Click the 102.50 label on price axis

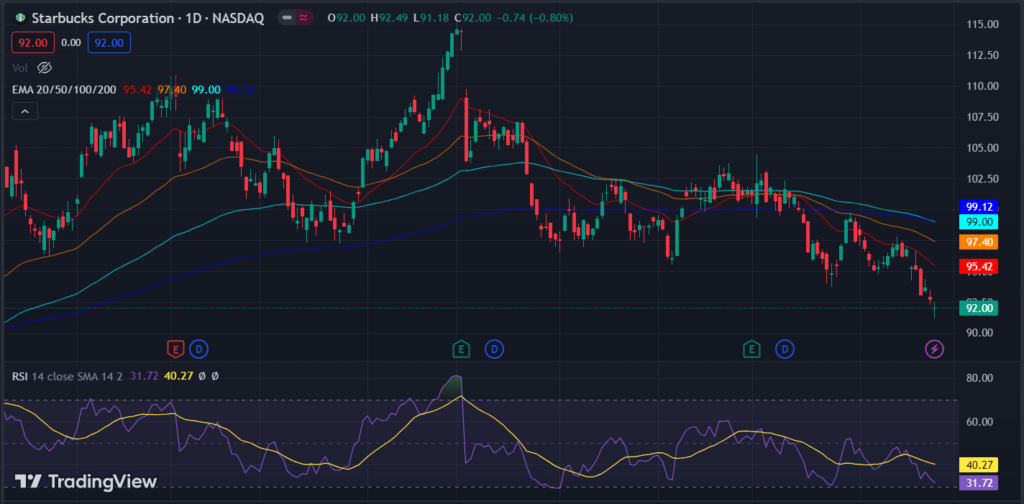tap(982, 178)
